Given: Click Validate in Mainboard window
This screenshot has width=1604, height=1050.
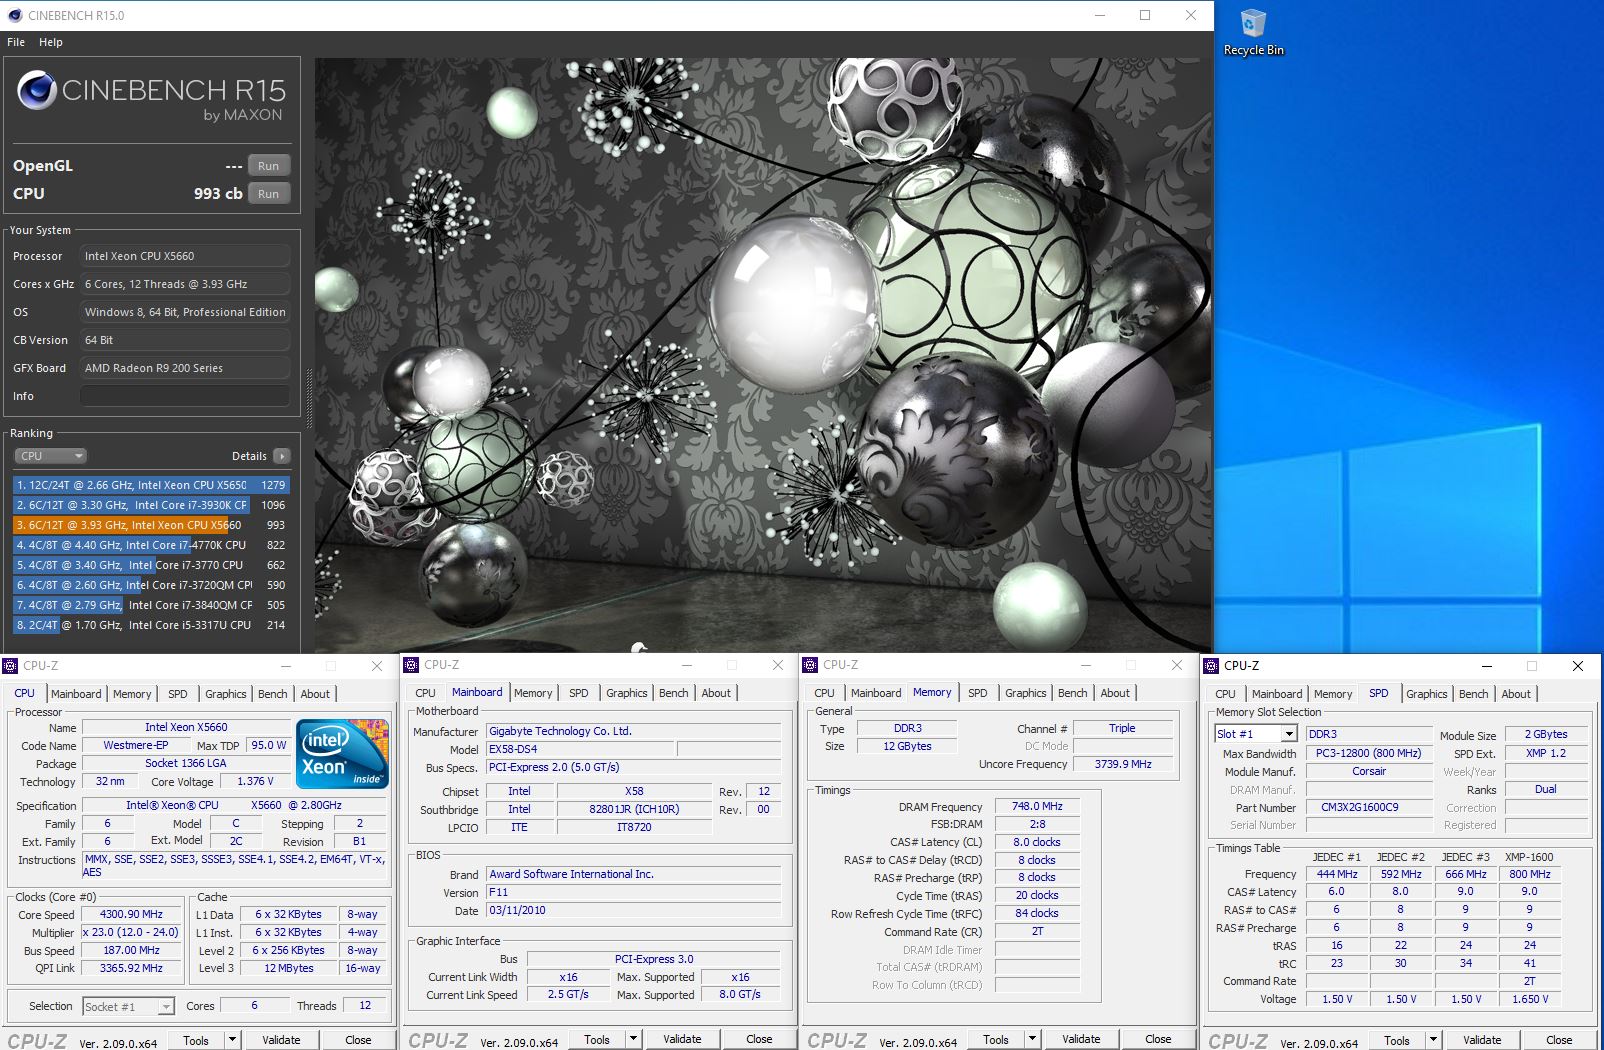Looking at the screenshot, I should click(682, 1039).
